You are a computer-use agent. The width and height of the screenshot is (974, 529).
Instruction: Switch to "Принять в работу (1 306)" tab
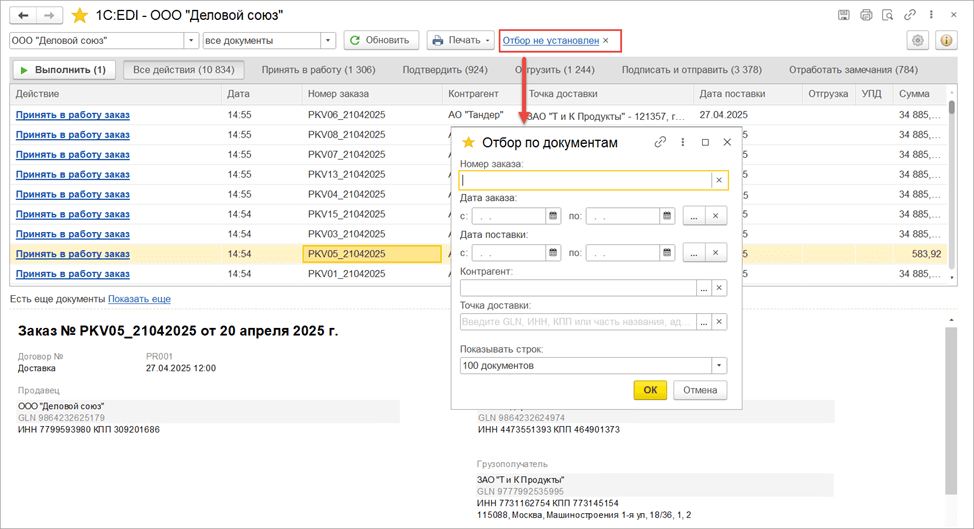pos(318,70)
